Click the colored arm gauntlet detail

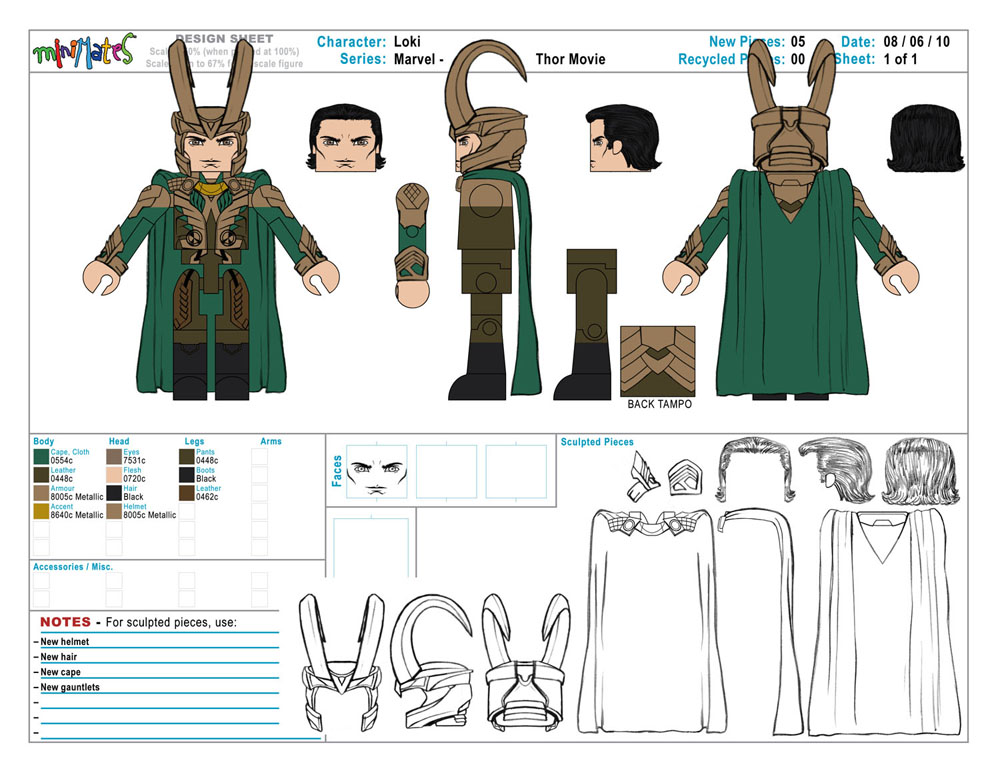412,246
